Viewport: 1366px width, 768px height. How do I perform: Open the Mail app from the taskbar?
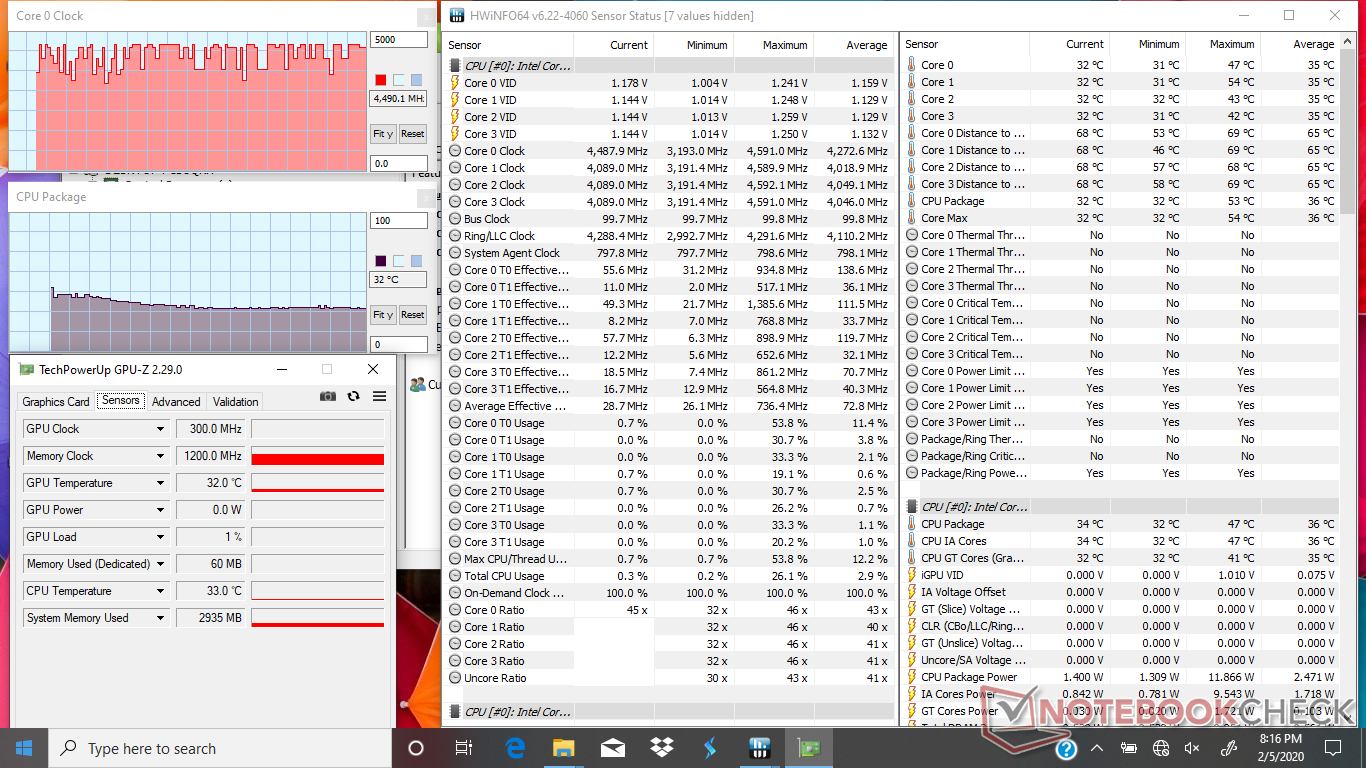pos(612,748)
